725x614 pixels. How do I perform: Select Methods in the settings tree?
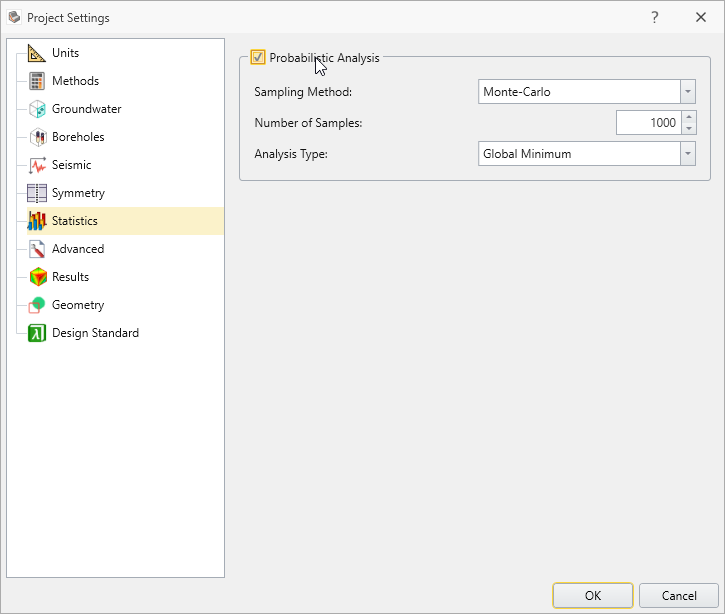click(x=75, y=81)
